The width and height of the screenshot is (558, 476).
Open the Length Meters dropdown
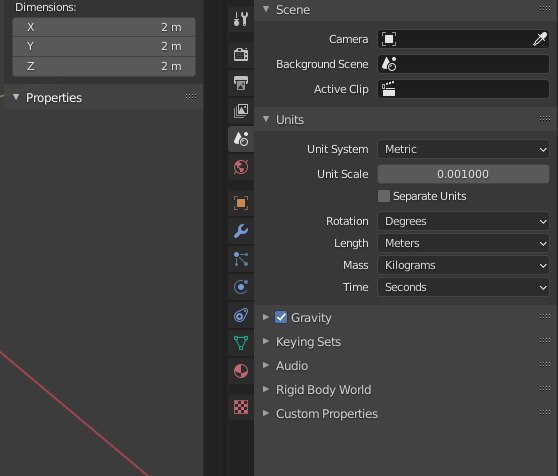coord(463,243)
